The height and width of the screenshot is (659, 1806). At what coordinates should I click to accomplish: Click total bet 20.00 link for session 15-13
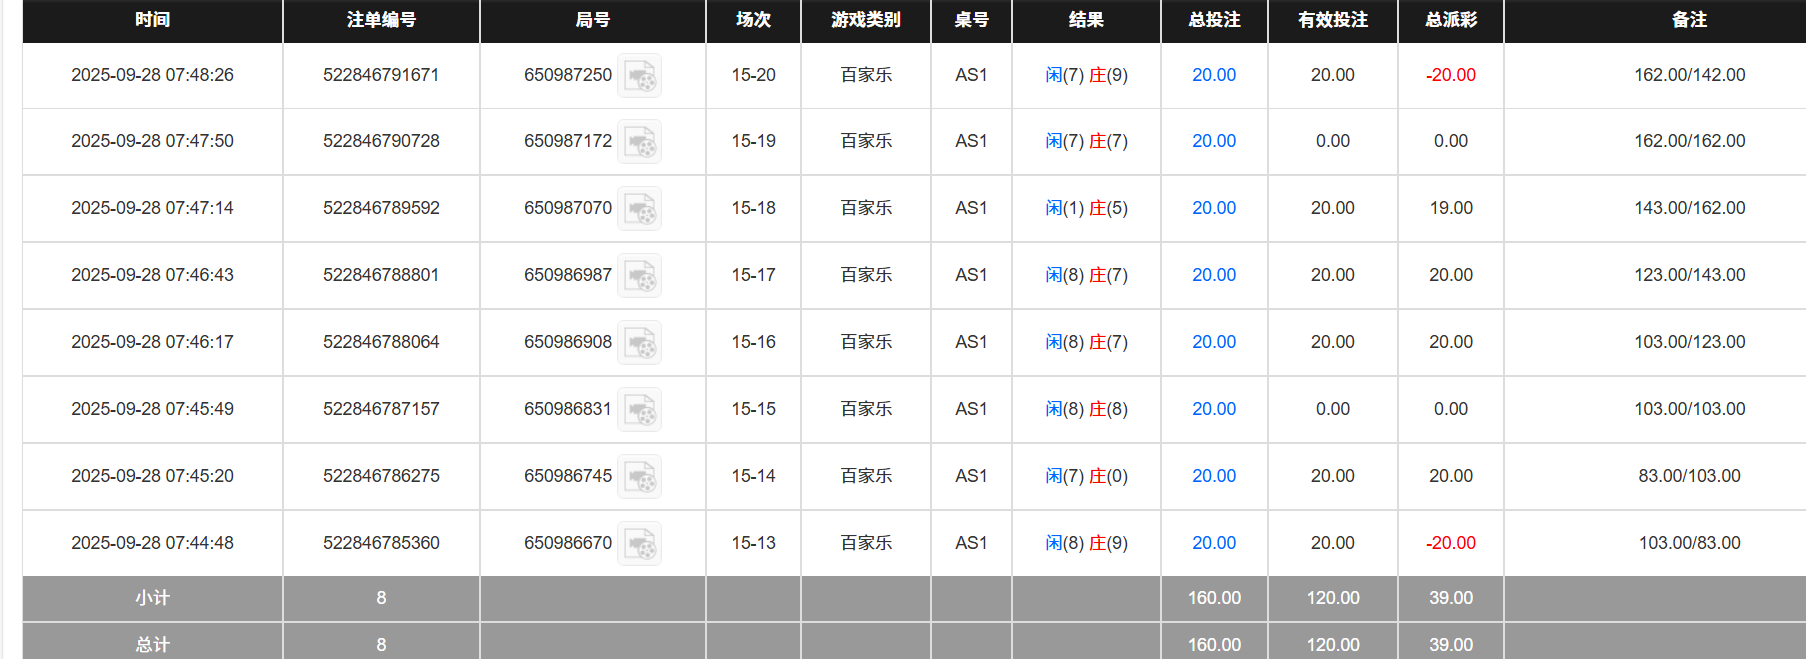point(1213,543)
